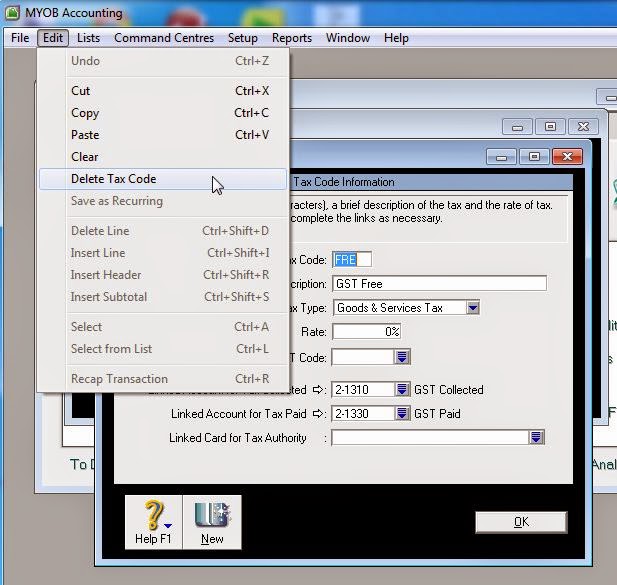Select Cut in the Edit menu
Viewport: 617px width, 585px height.
(163, 91)
